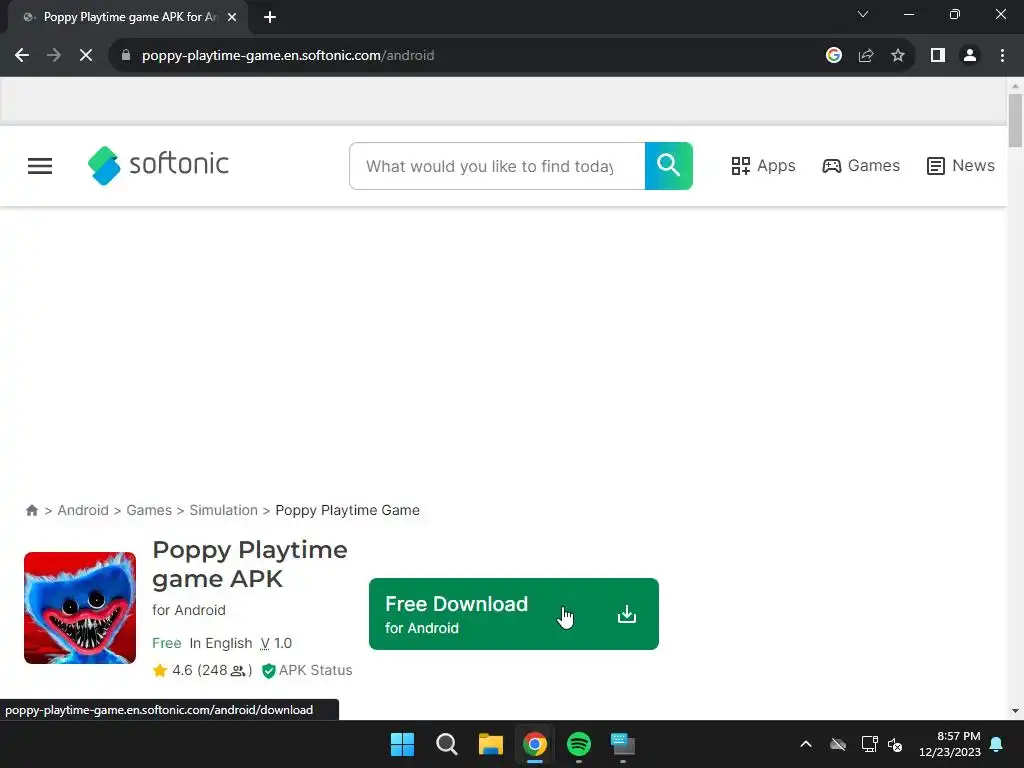
Task: Open the clock showing 8:57 PM
Action: coord(950,744)
